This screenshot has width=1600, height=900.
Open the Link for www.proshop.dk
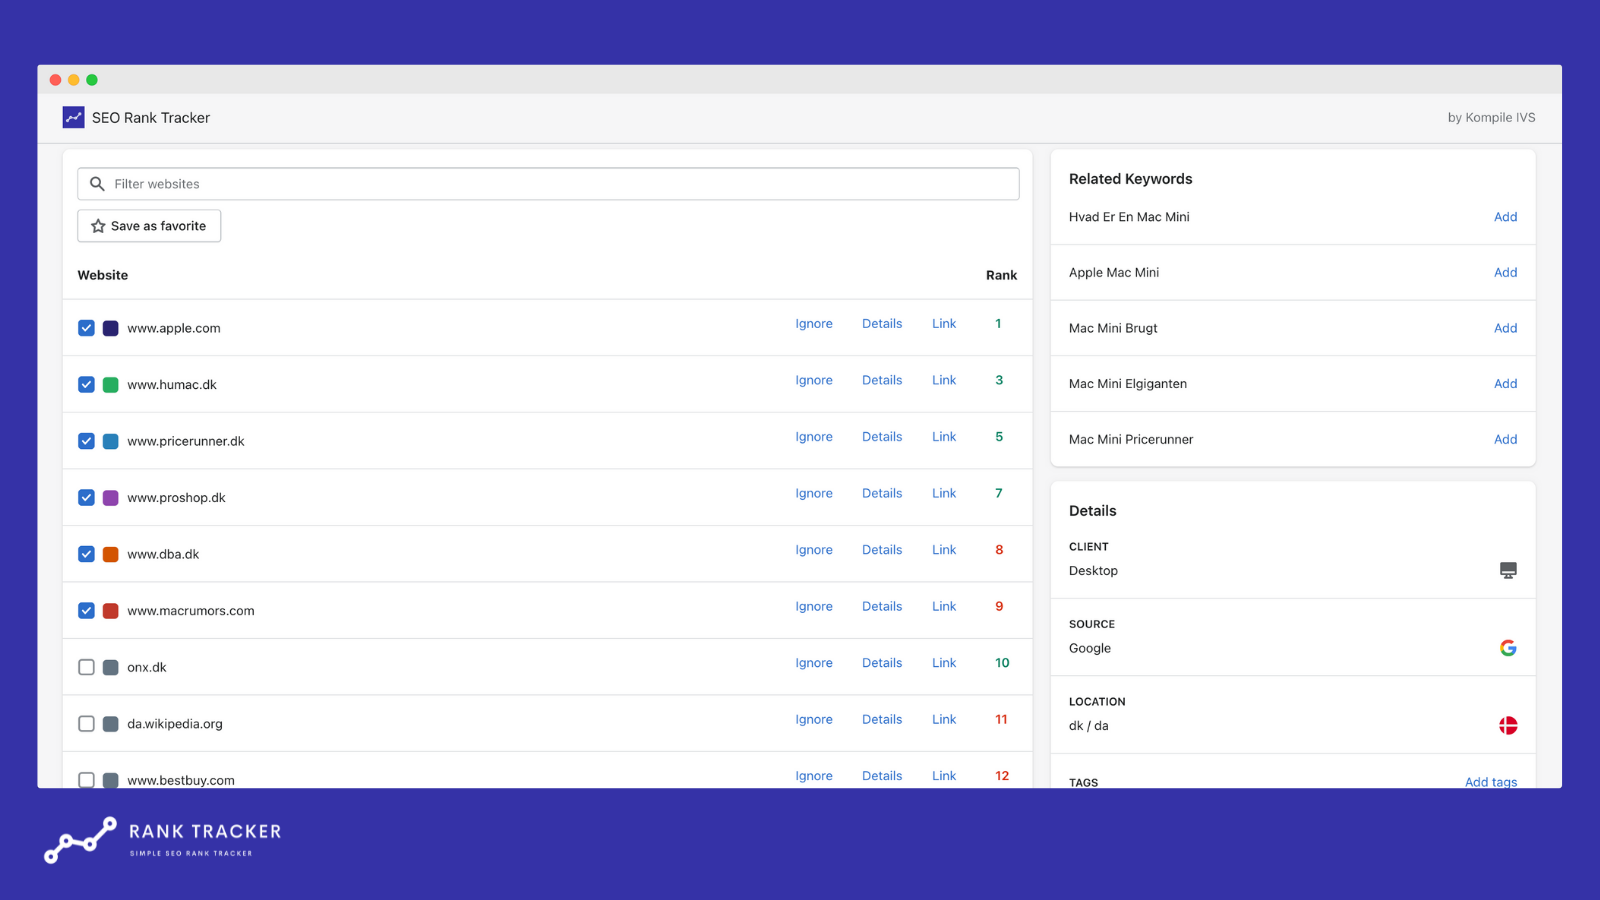coord(944,493)
